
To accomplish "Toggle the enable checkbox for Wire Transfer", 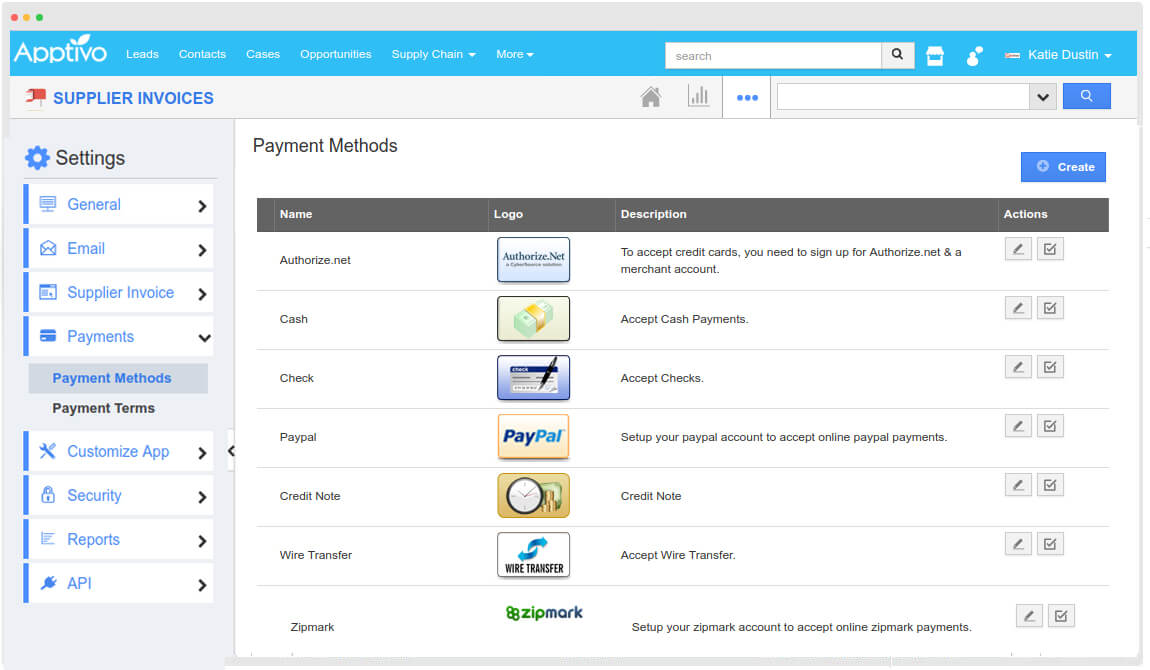I will 1050,543.
